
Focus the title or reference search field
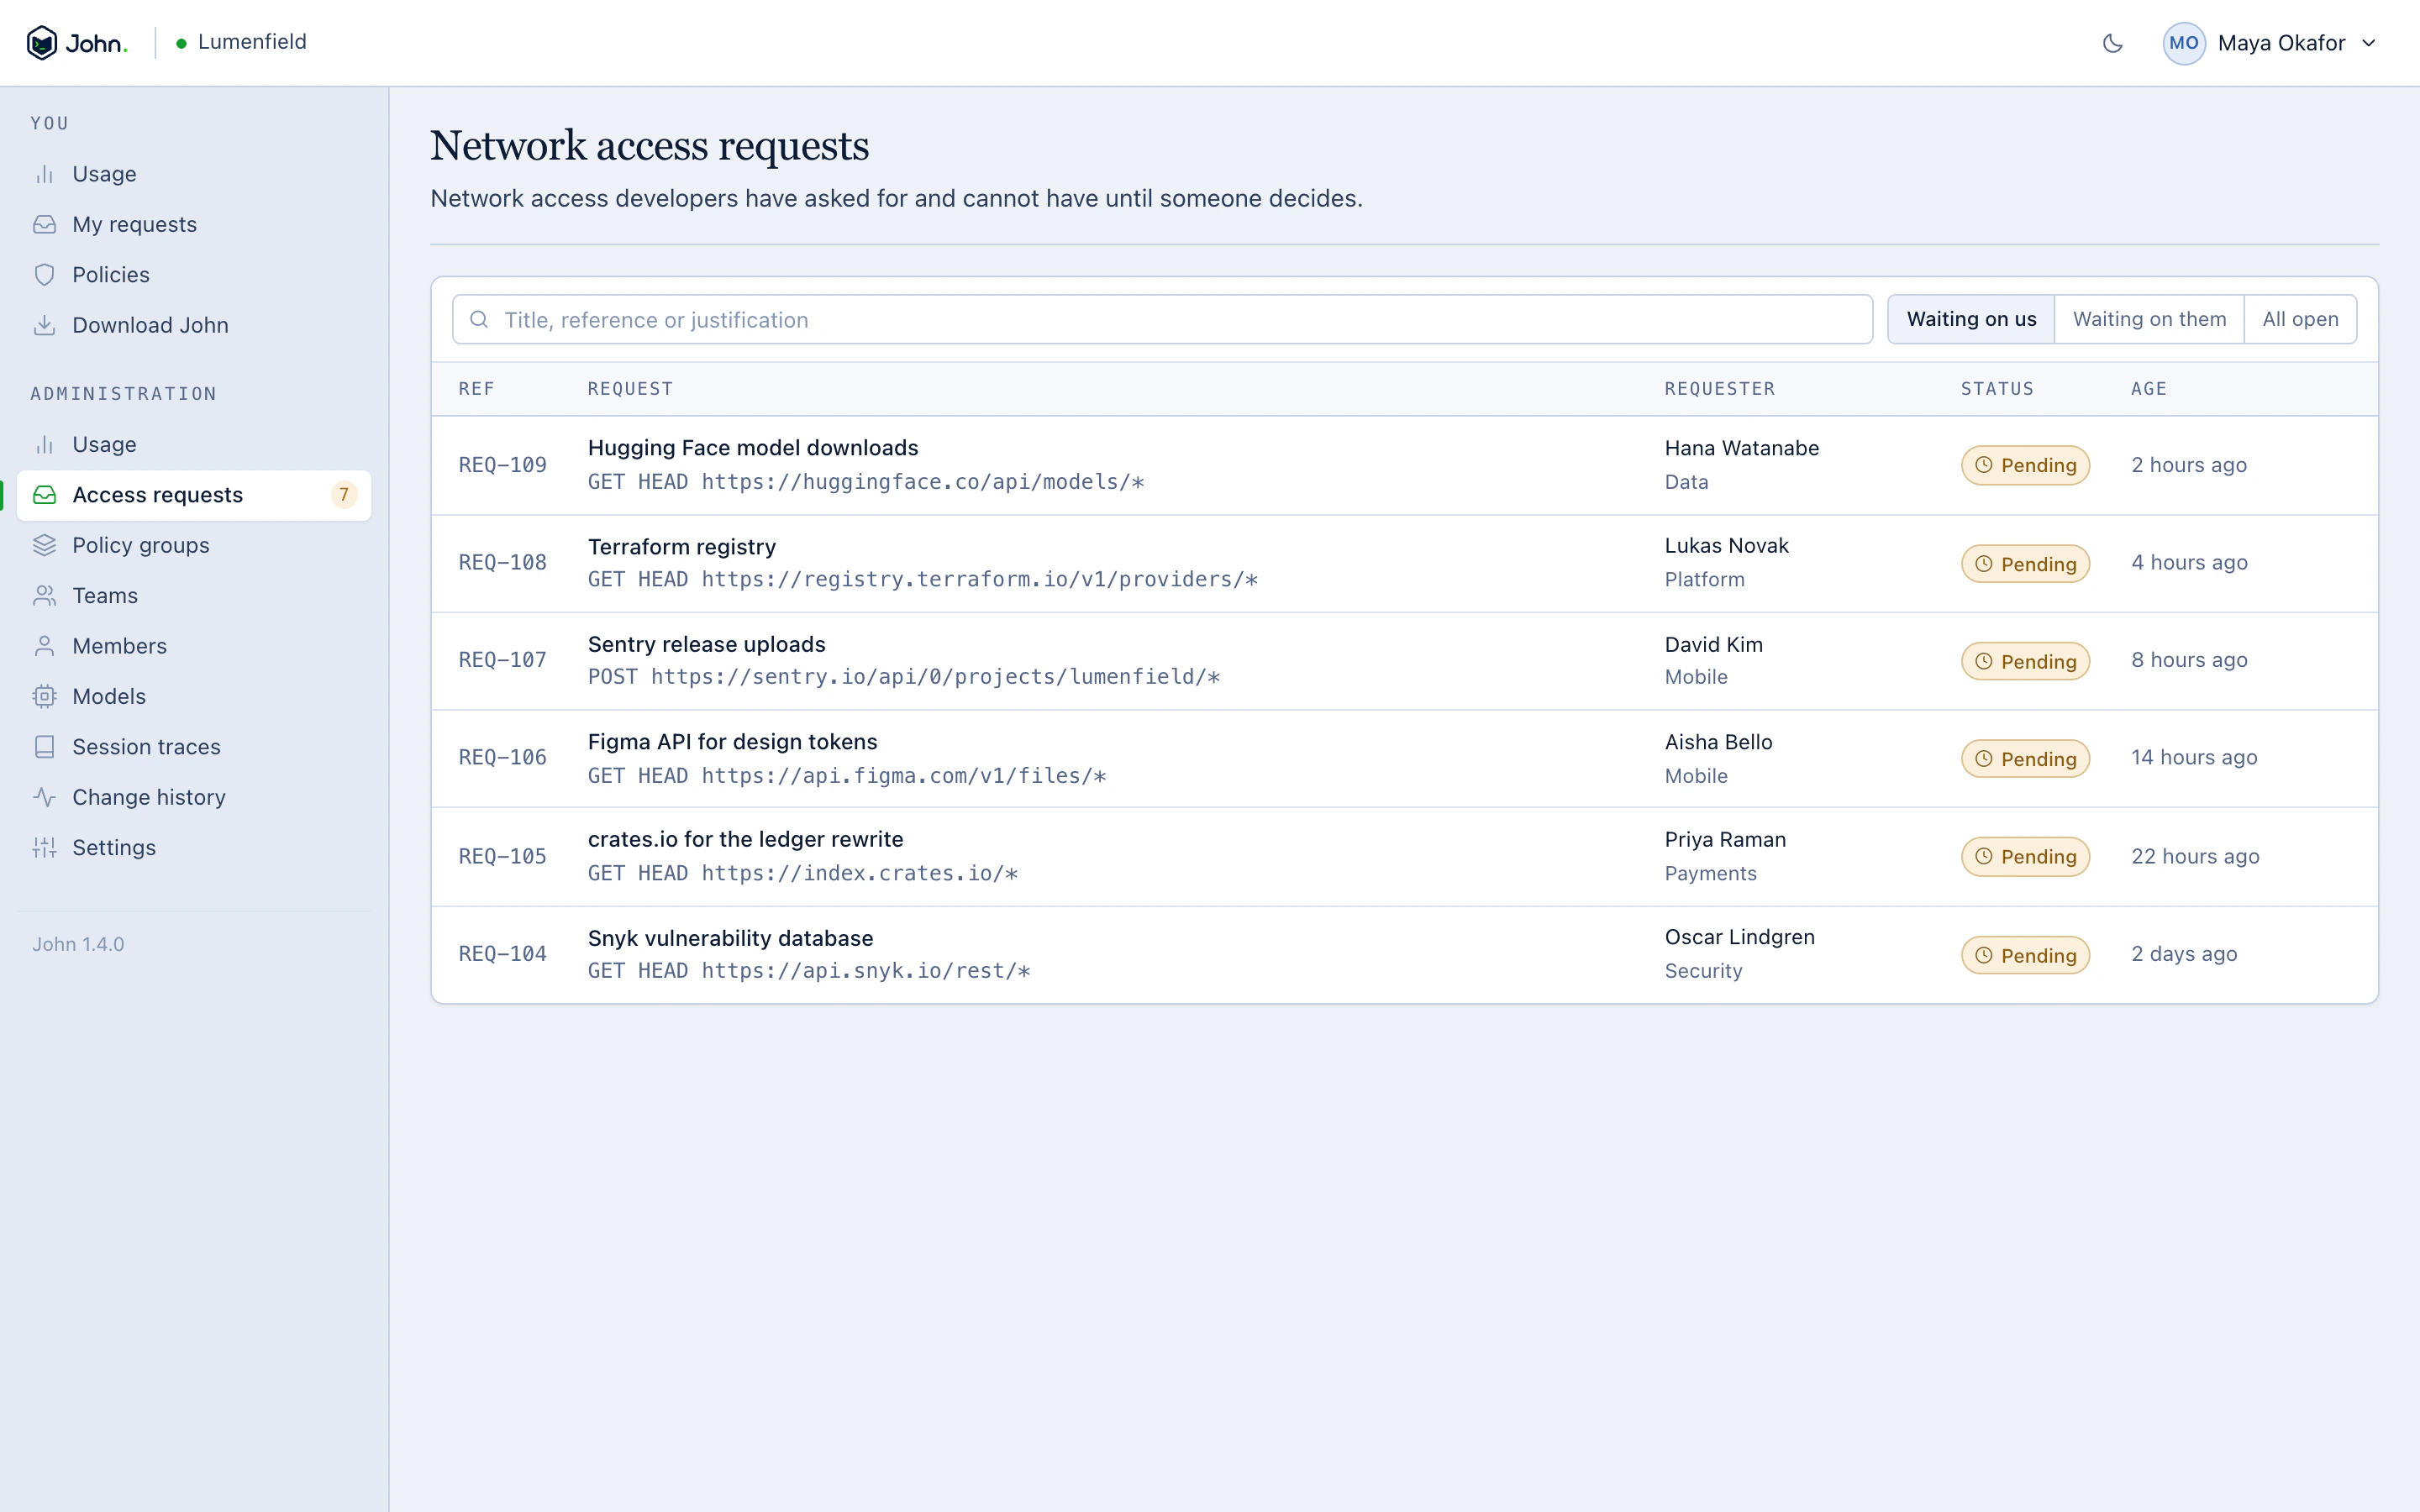pos(1162,319)
